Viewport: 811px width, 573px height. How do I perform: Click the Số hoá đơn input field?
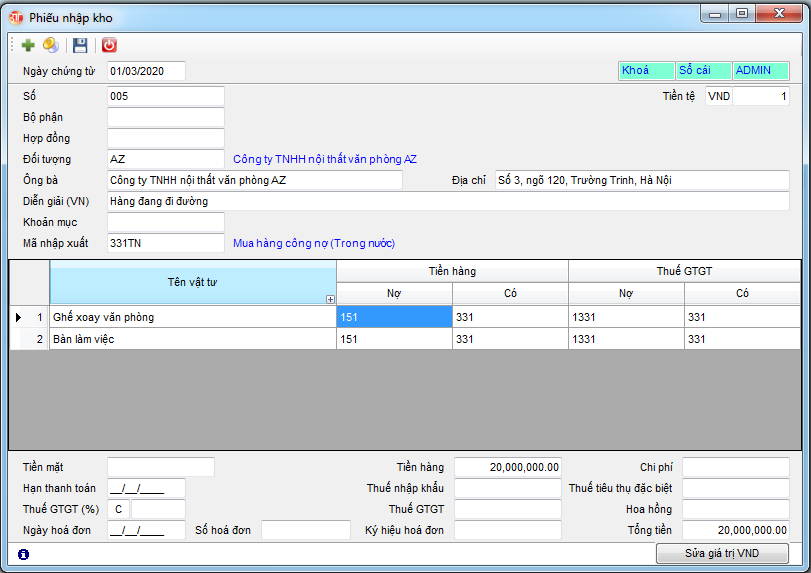tap(305, 530)
